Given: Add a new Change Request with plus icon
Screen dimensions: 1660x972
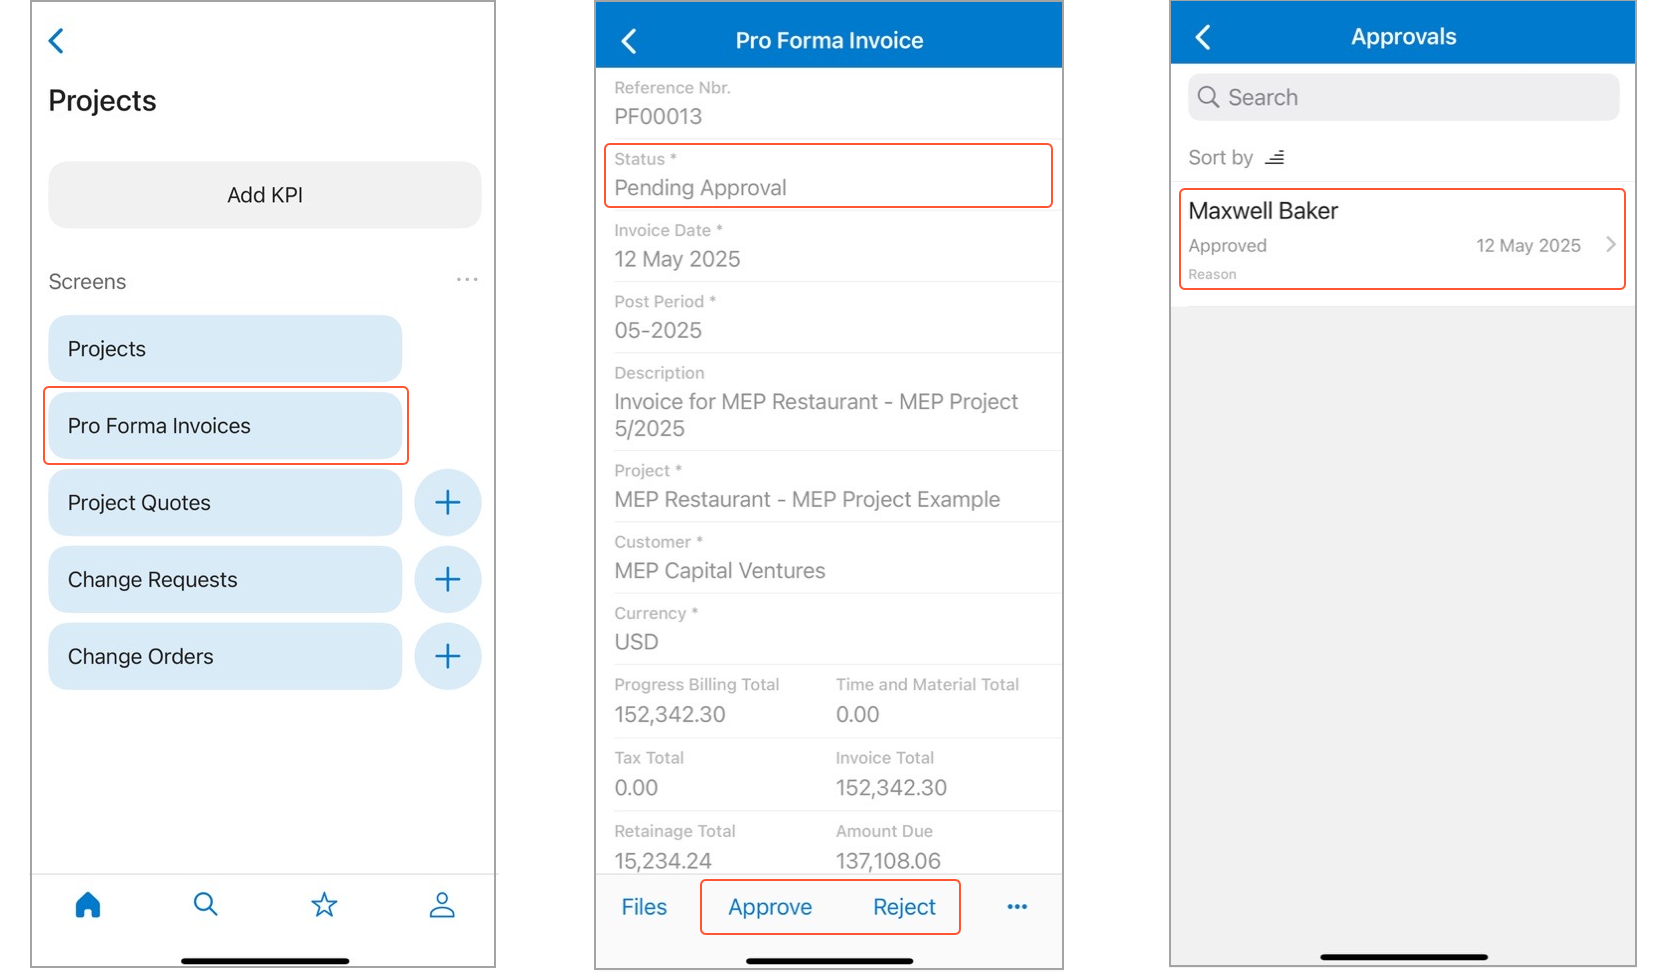Looking at the screenshot, I should coord(448,579).
